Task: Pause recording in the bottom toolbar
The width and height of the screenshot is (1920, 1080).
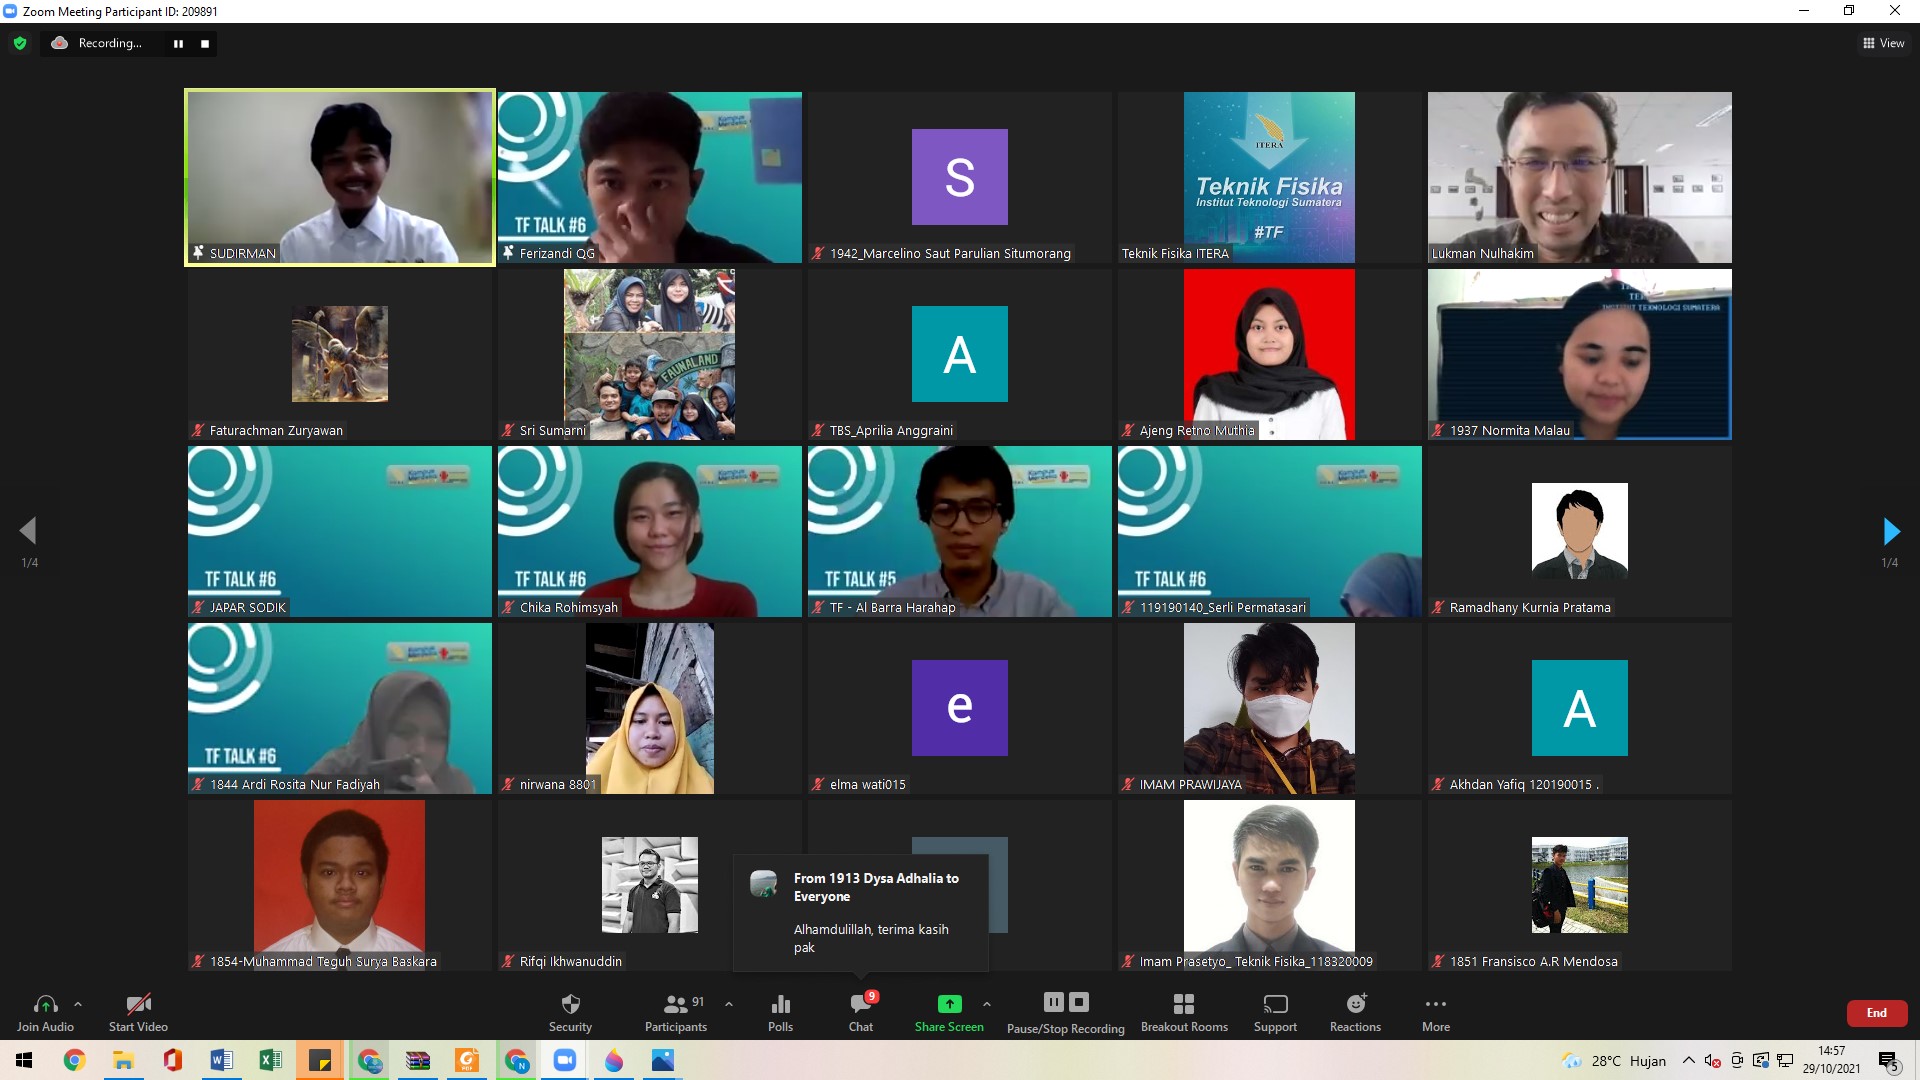Action: pos(1054,1002)
